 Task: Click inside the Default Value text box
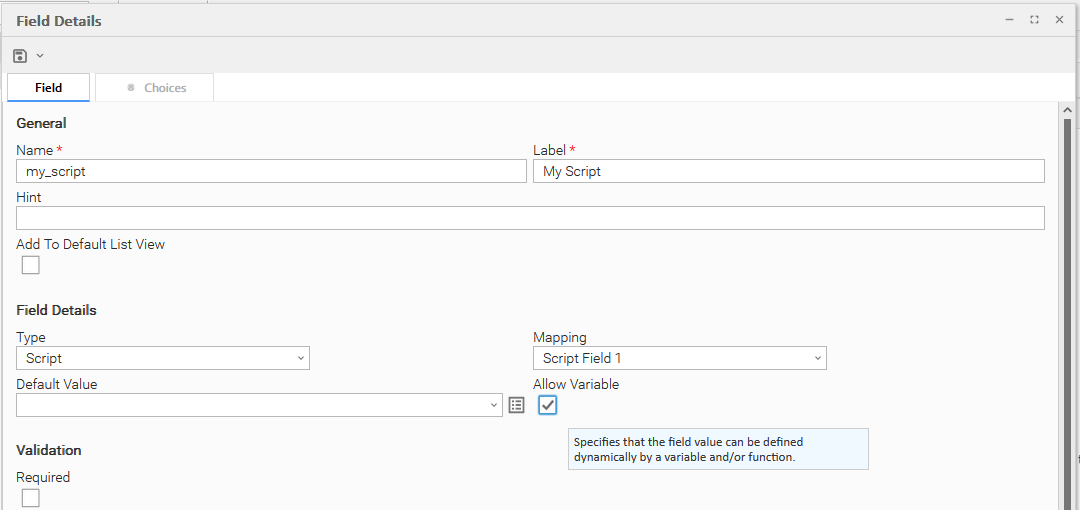(x=250, y=405)
